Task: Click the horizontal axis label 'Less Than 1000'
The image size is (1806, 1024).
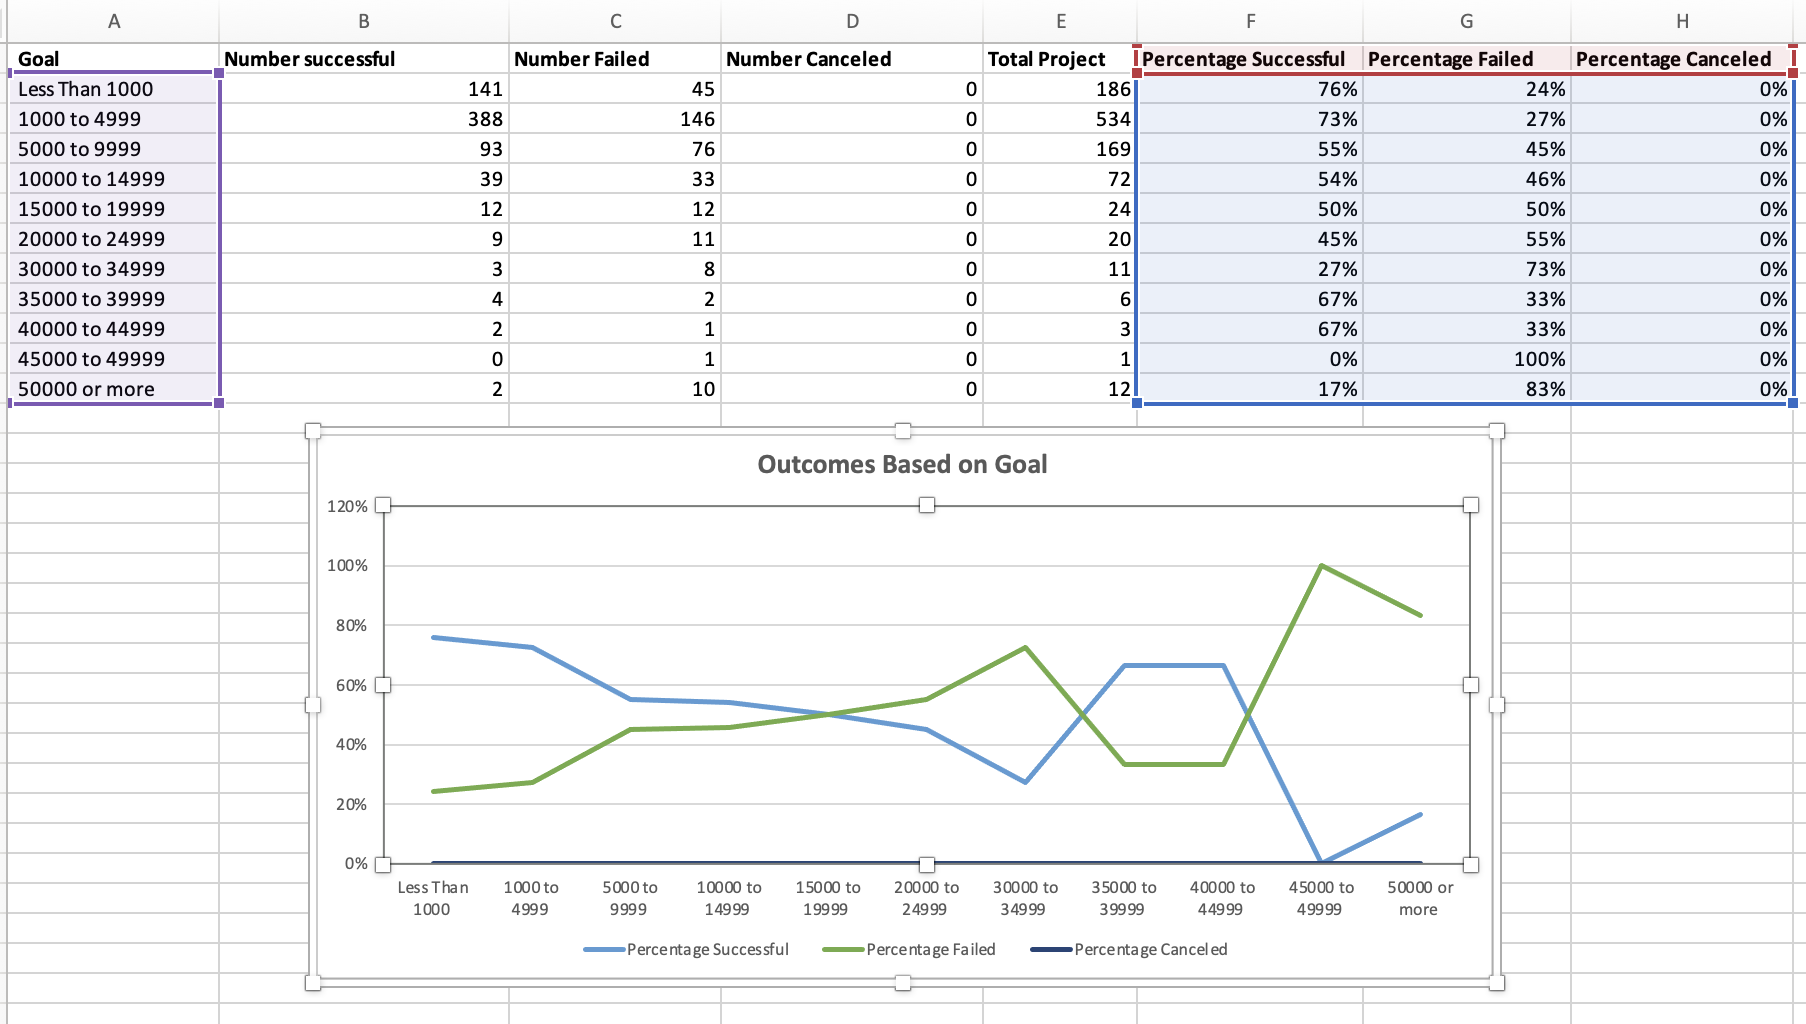Action: [434, 897]
